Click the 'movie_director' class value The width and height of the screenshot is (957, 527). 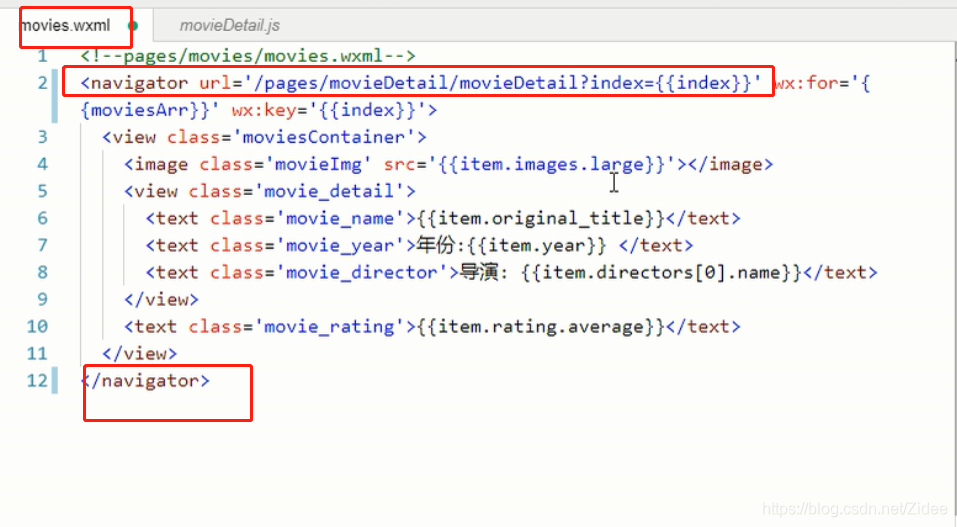click(361, 272)
